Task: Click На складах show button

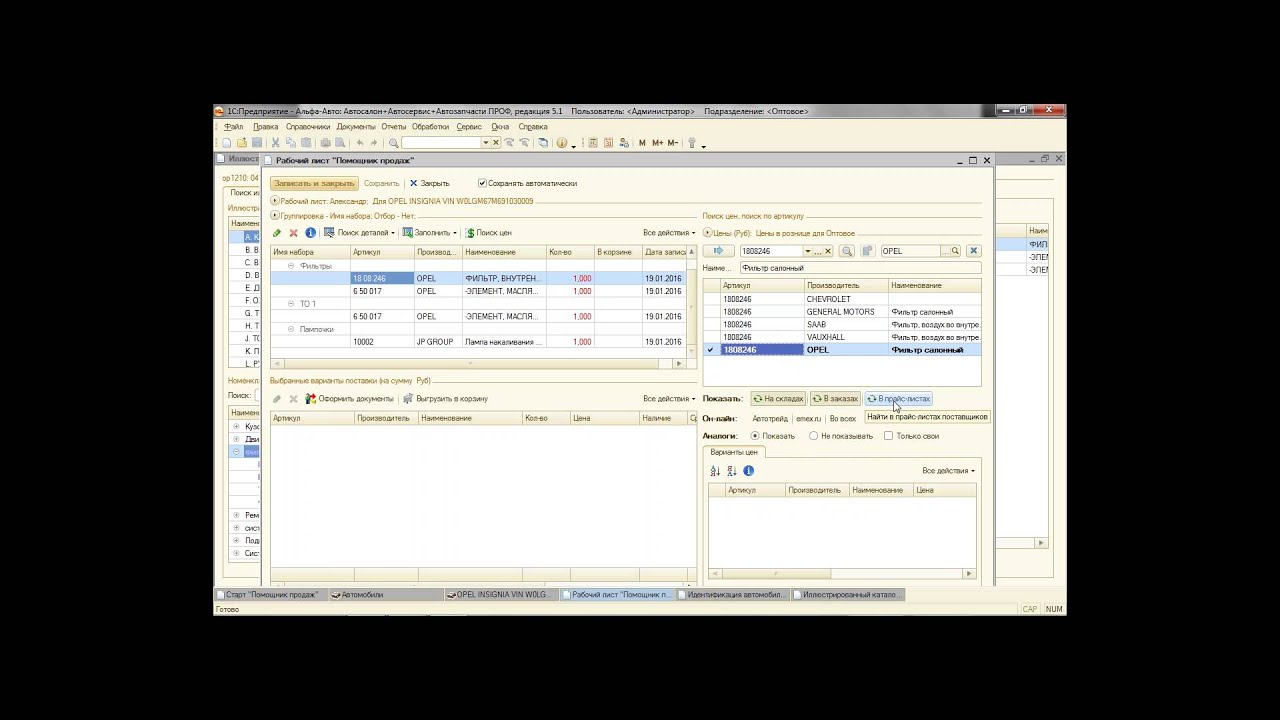Action: [778, 399]
